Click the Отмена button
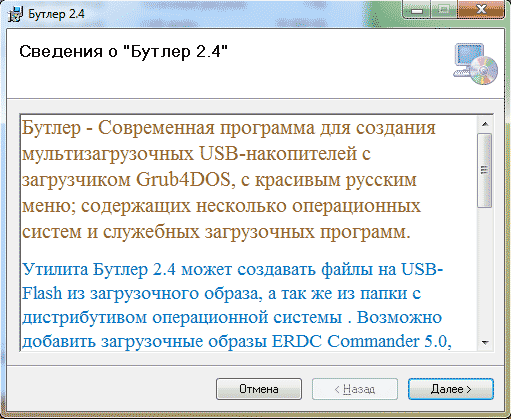Image resolution: width=511 pixels, height=419 pixels. pyautogui.click(x=259, y=389)
